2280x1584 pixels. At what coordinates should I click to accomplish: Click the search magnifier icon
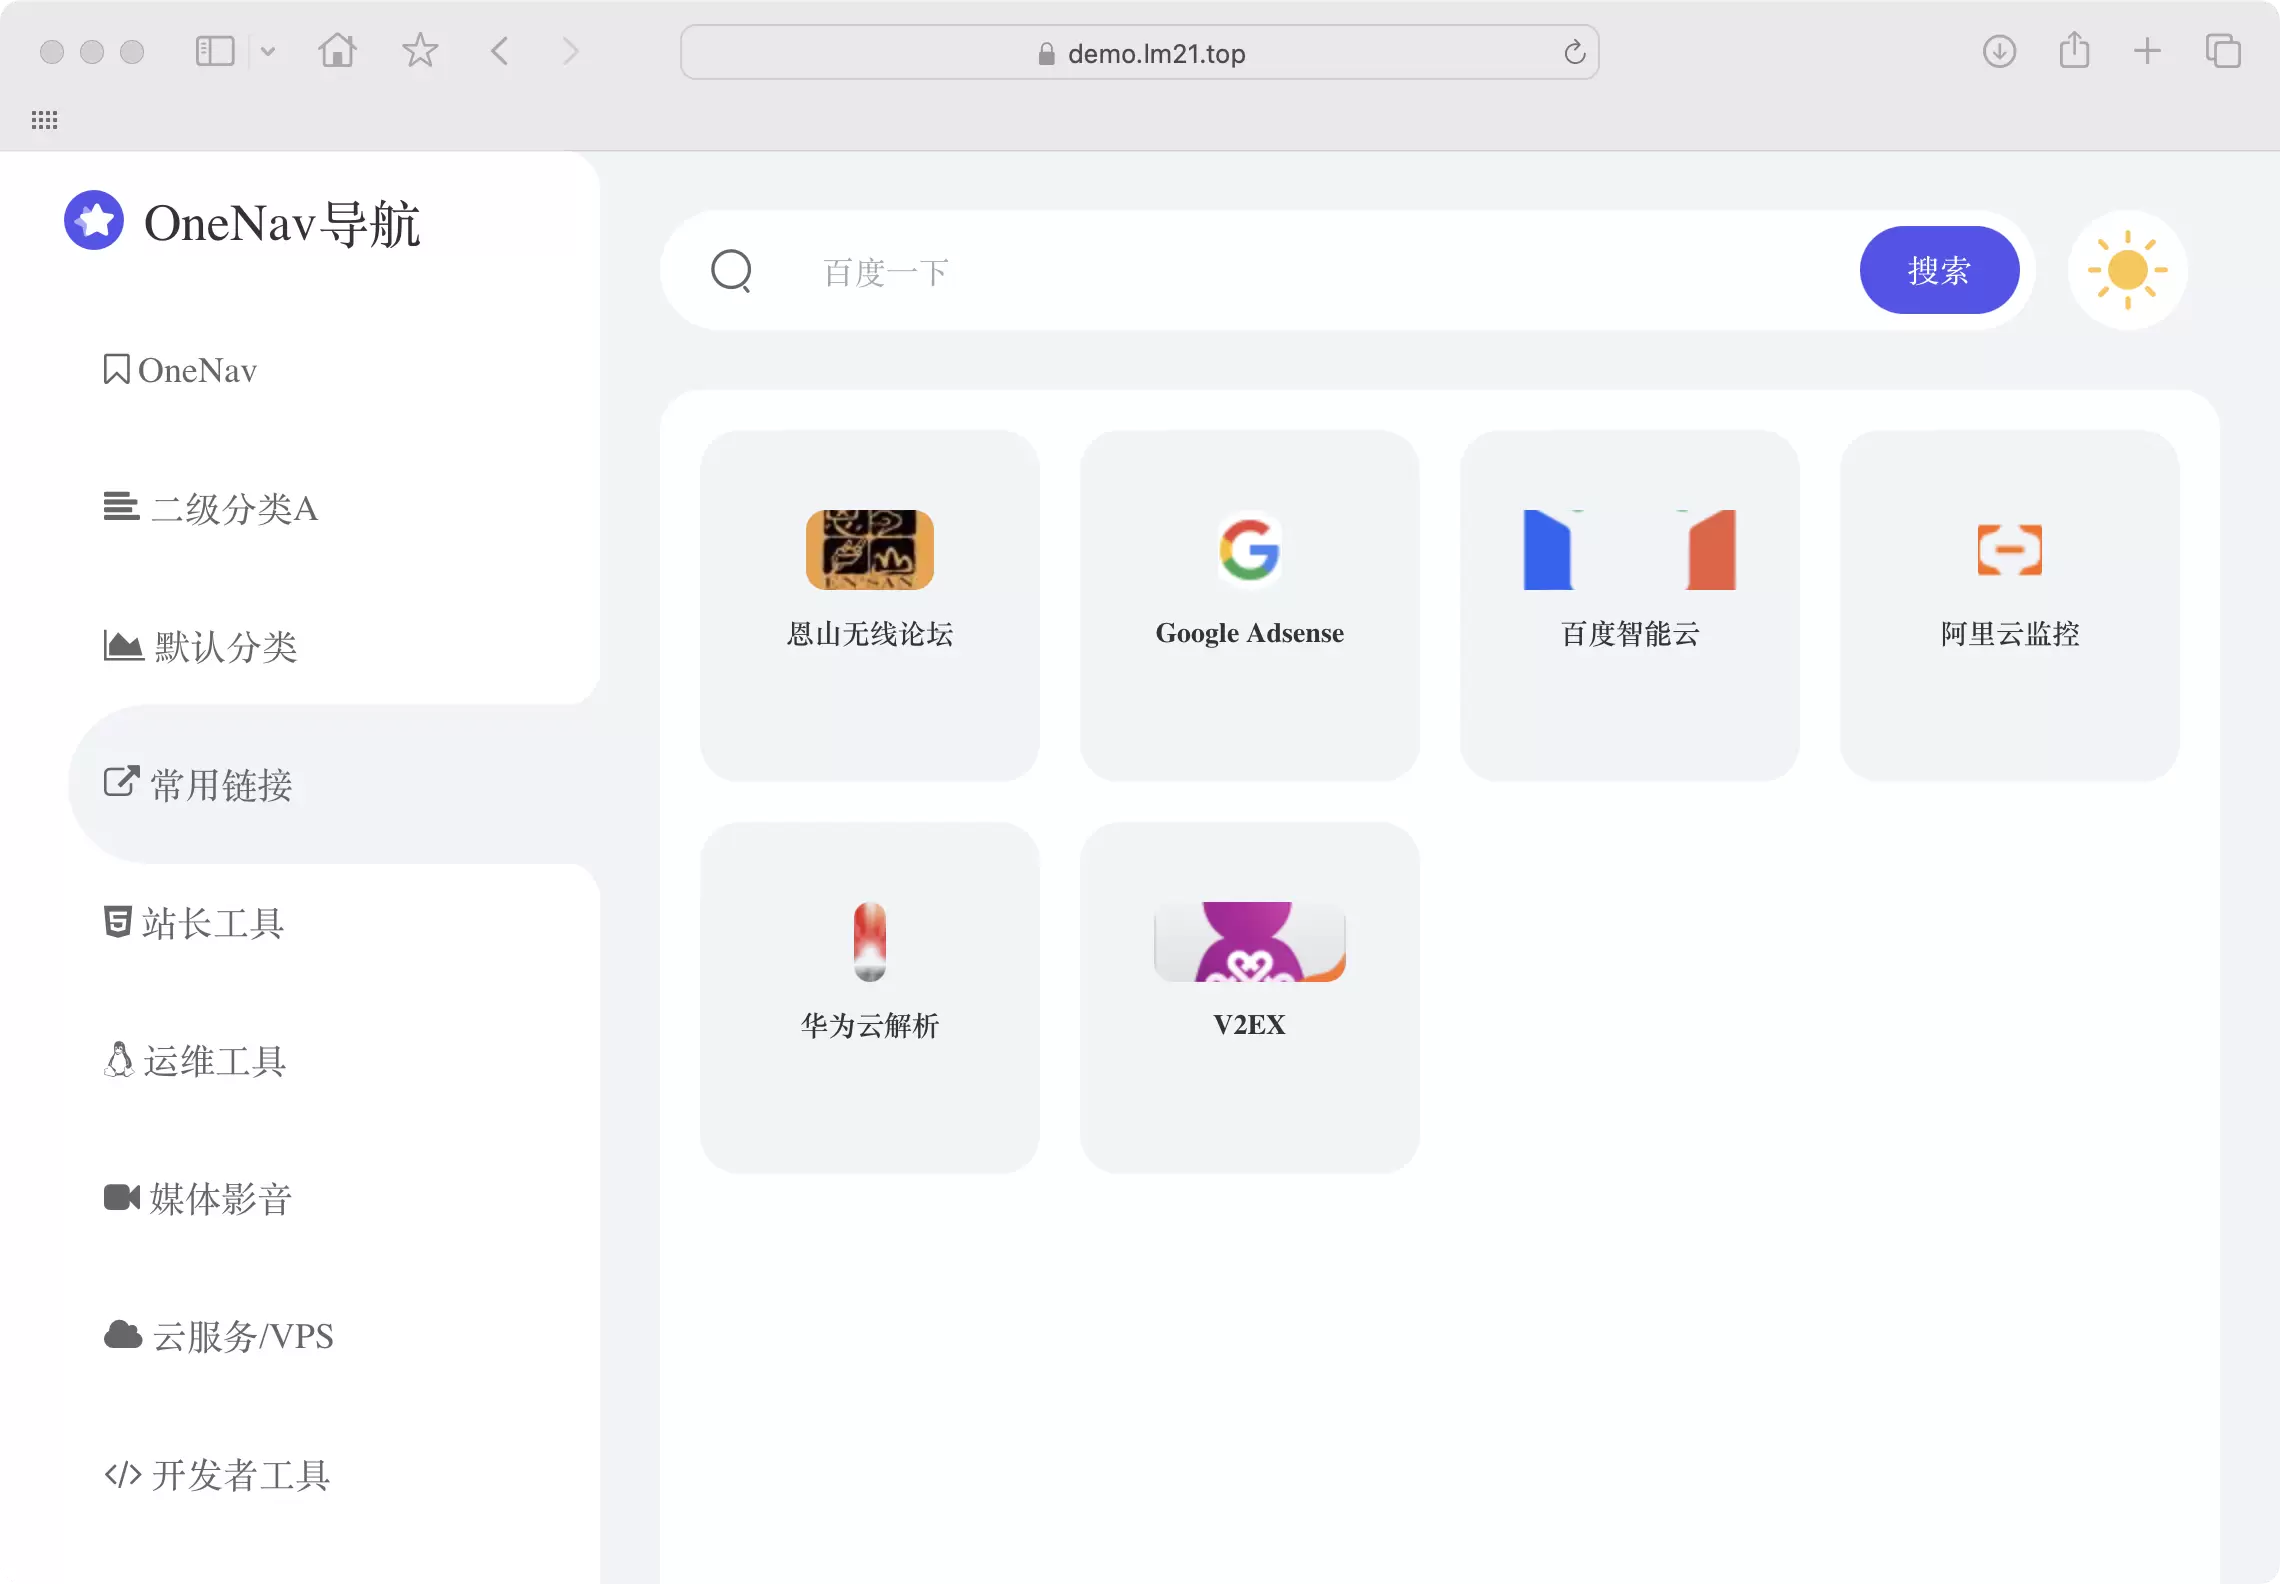tap(732, 270)
